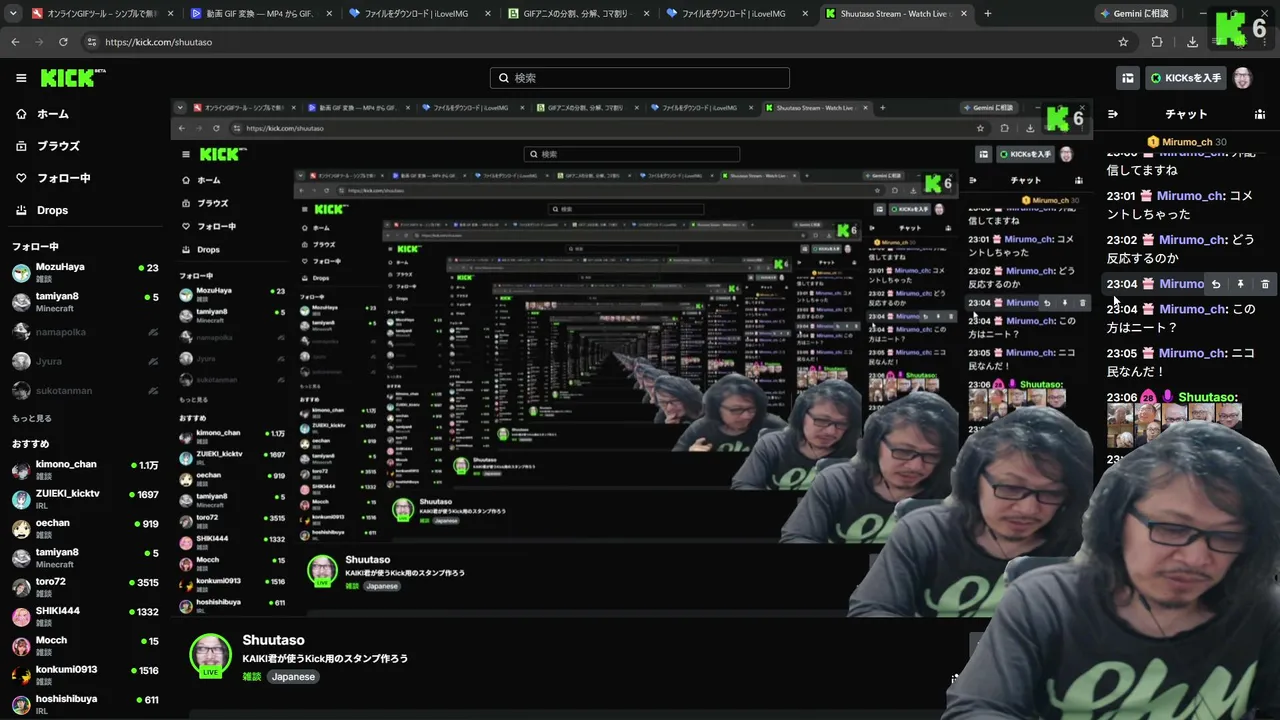1280x720 pixels.
Task: Click Mirumo_ch on the コメントしちゃった message
Action: (1192, 196)
